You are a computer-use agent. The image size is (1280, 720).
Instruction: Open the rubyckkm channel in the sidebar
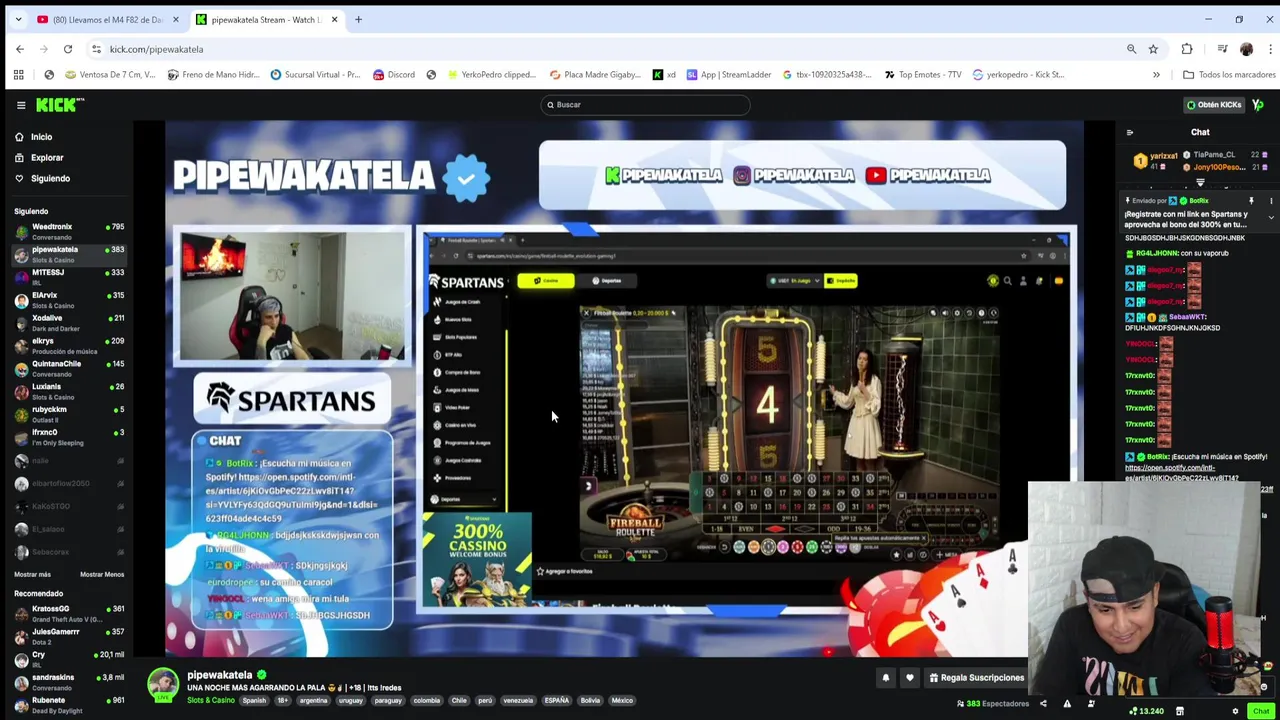tap(68, 414)
